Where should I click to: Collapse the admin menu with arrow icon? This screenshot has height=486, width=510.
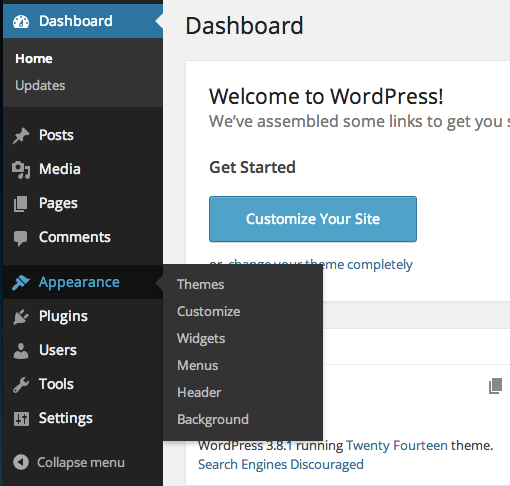point(21,462)
